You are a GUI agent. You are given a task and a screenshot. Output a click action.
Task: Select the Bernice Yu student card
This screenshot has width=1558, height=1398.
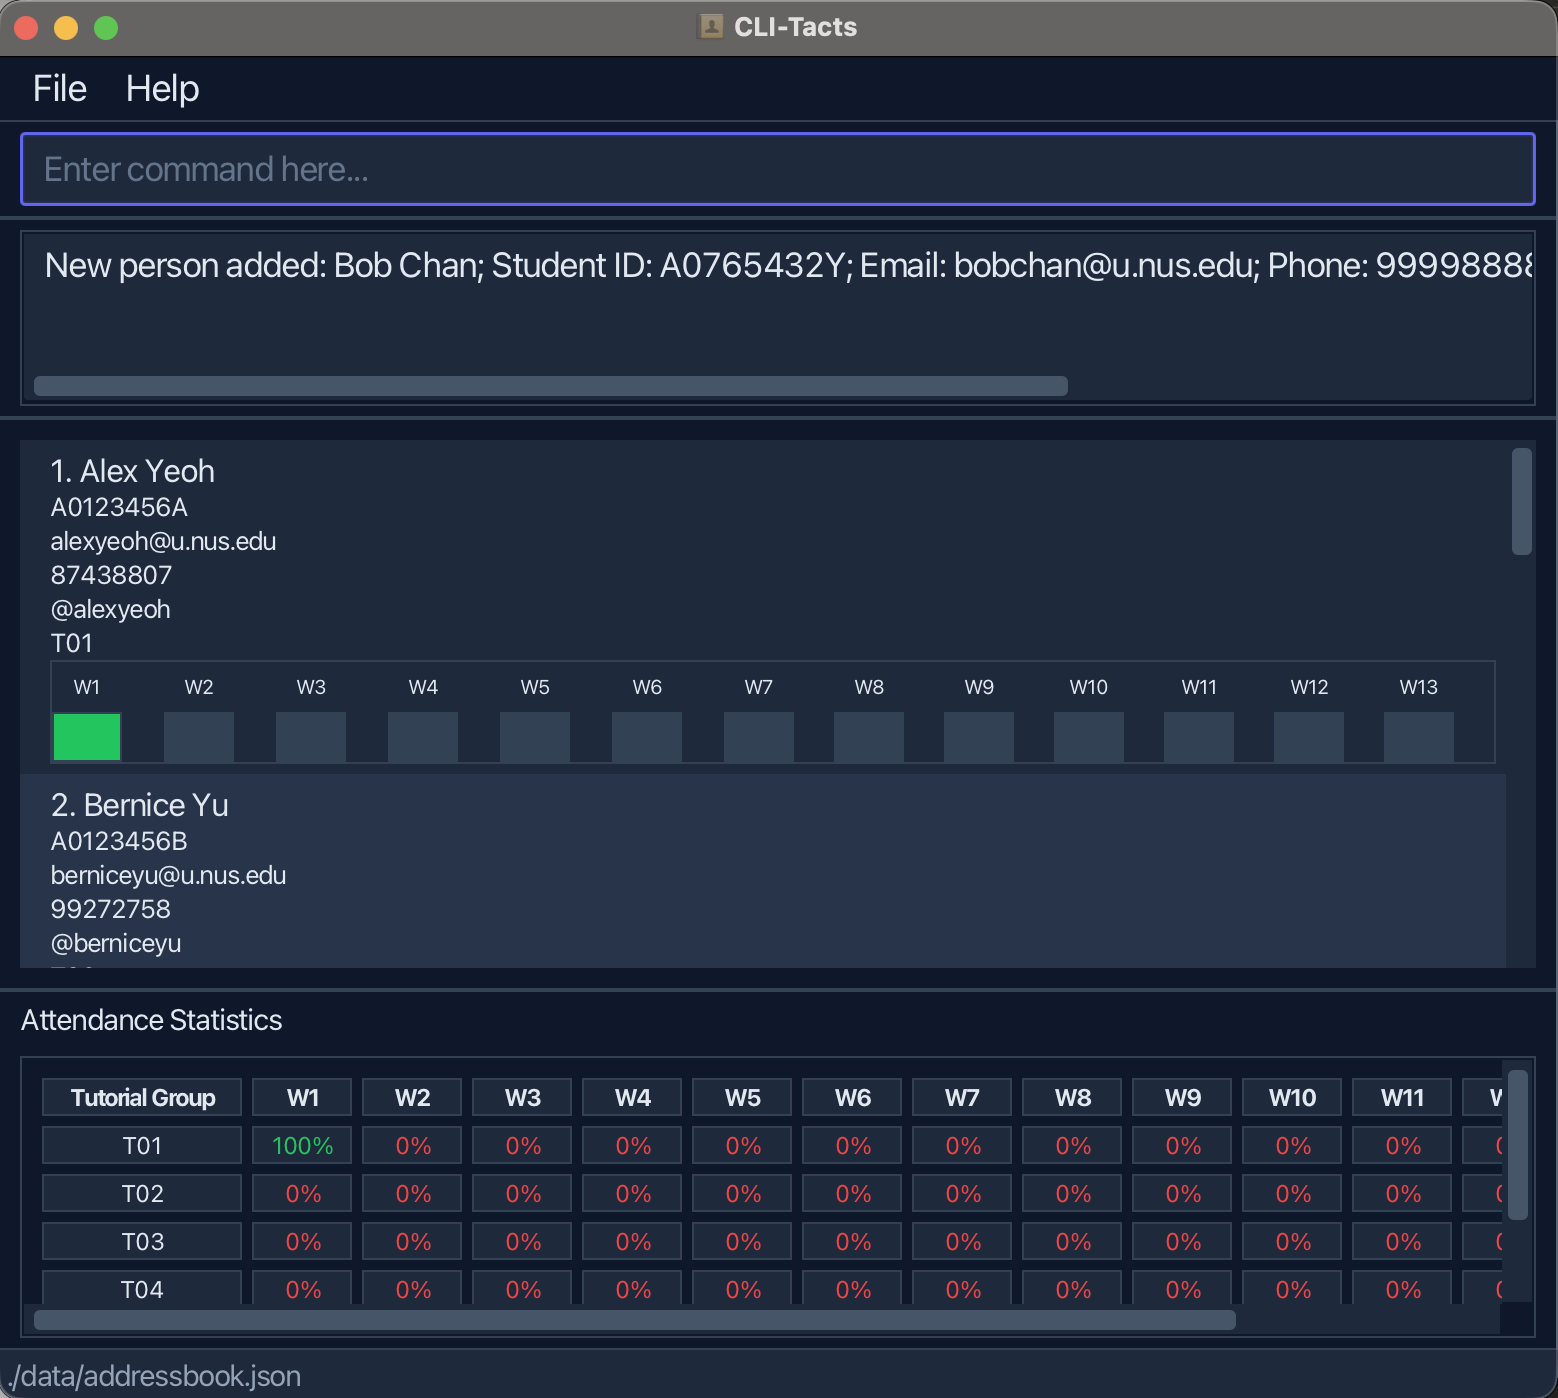pyautogui.click(x=762, y=870)
